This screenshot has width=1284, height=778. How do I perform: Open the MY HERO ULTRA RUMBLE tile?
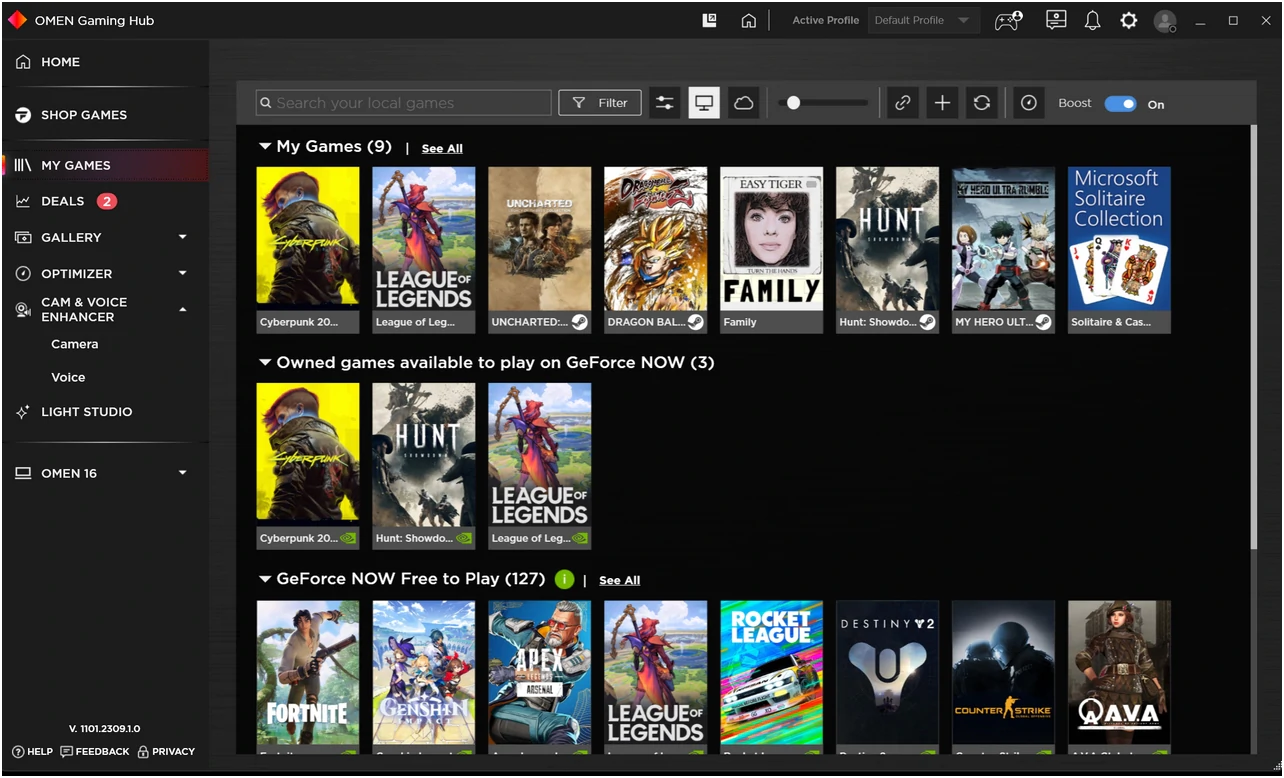tap(1004, 249)
